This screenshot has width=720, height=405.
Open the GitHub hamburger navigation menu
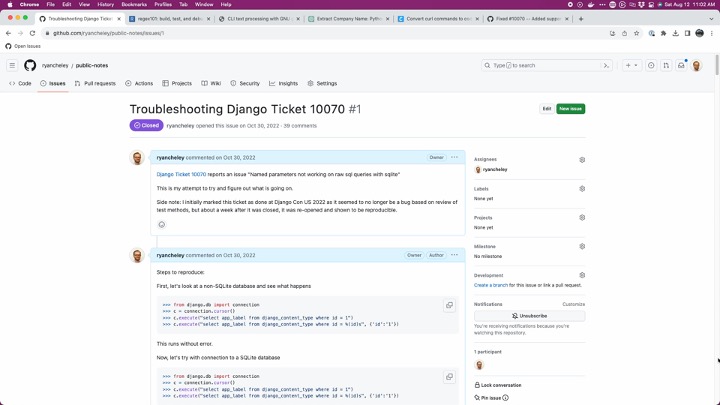coord(12,65)
